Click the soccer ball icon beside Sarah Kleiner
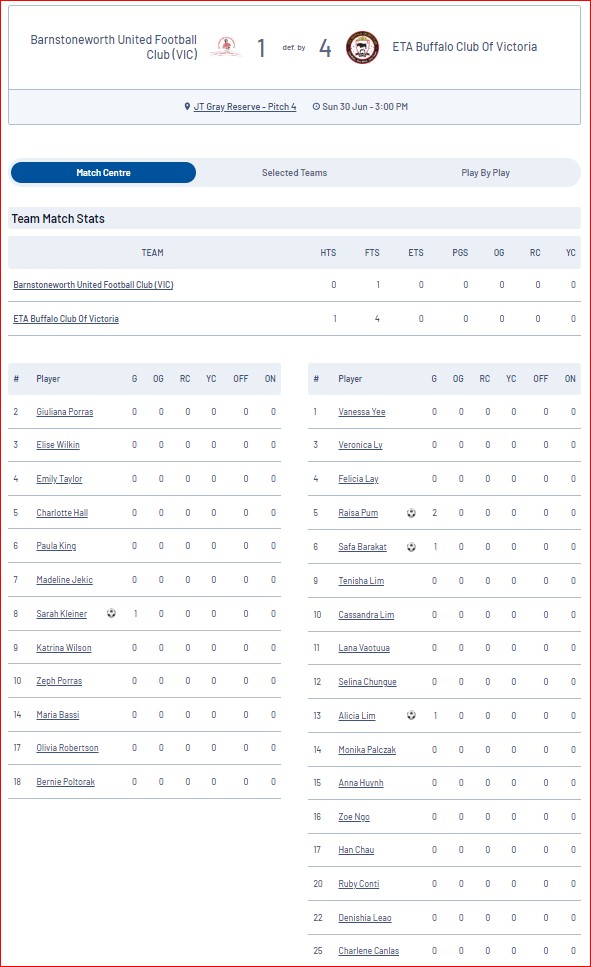The height and width of the screenshot is (967, 591). (111, 613)
